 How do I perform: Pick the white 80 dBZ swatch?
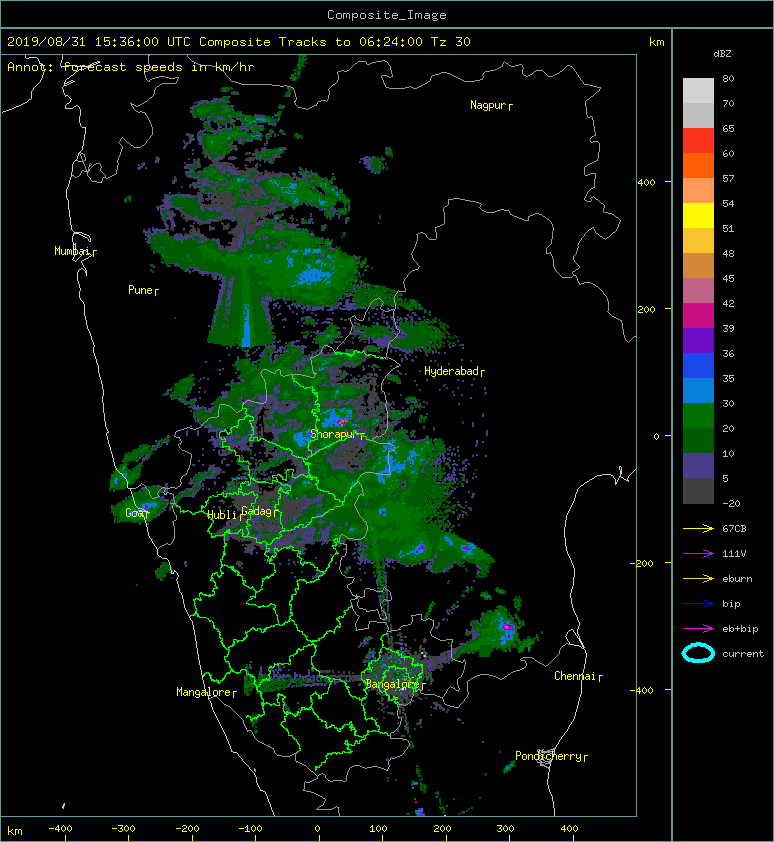pos(698,90)
